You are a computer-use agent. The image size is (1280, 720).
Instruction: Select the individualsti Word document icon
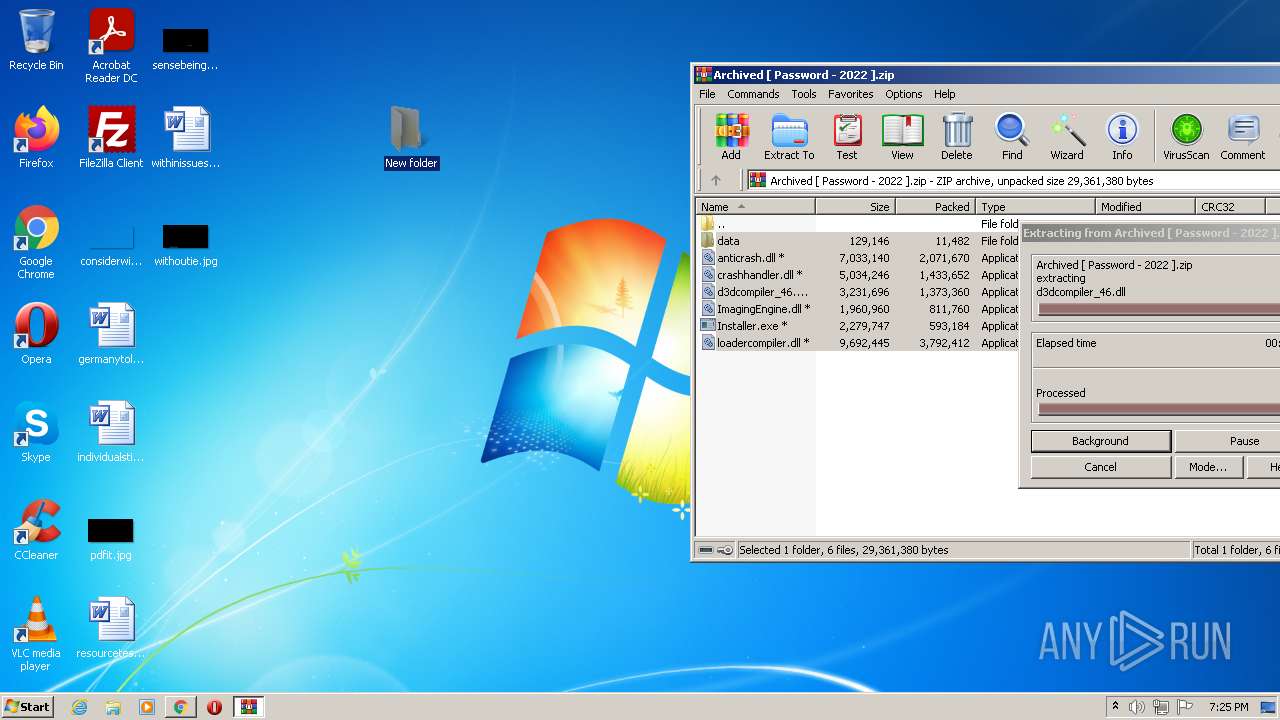[x=111, y=432]
